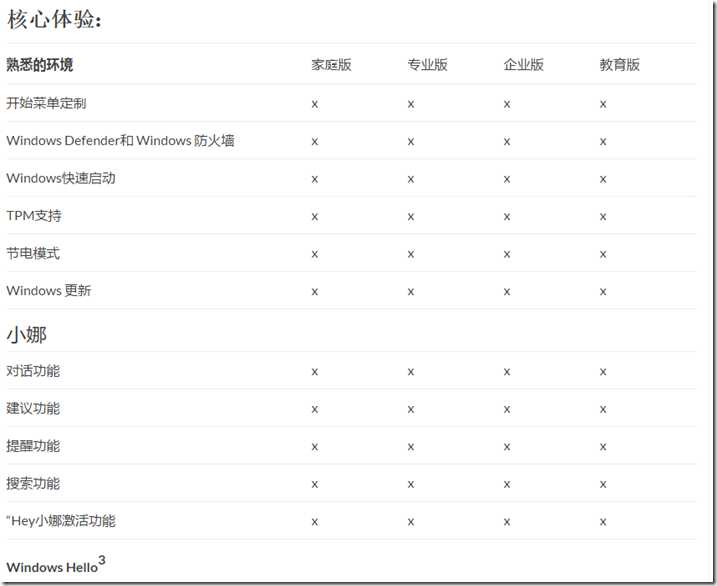Click 专业版 mark for Windows快速启动

point(411,179)
